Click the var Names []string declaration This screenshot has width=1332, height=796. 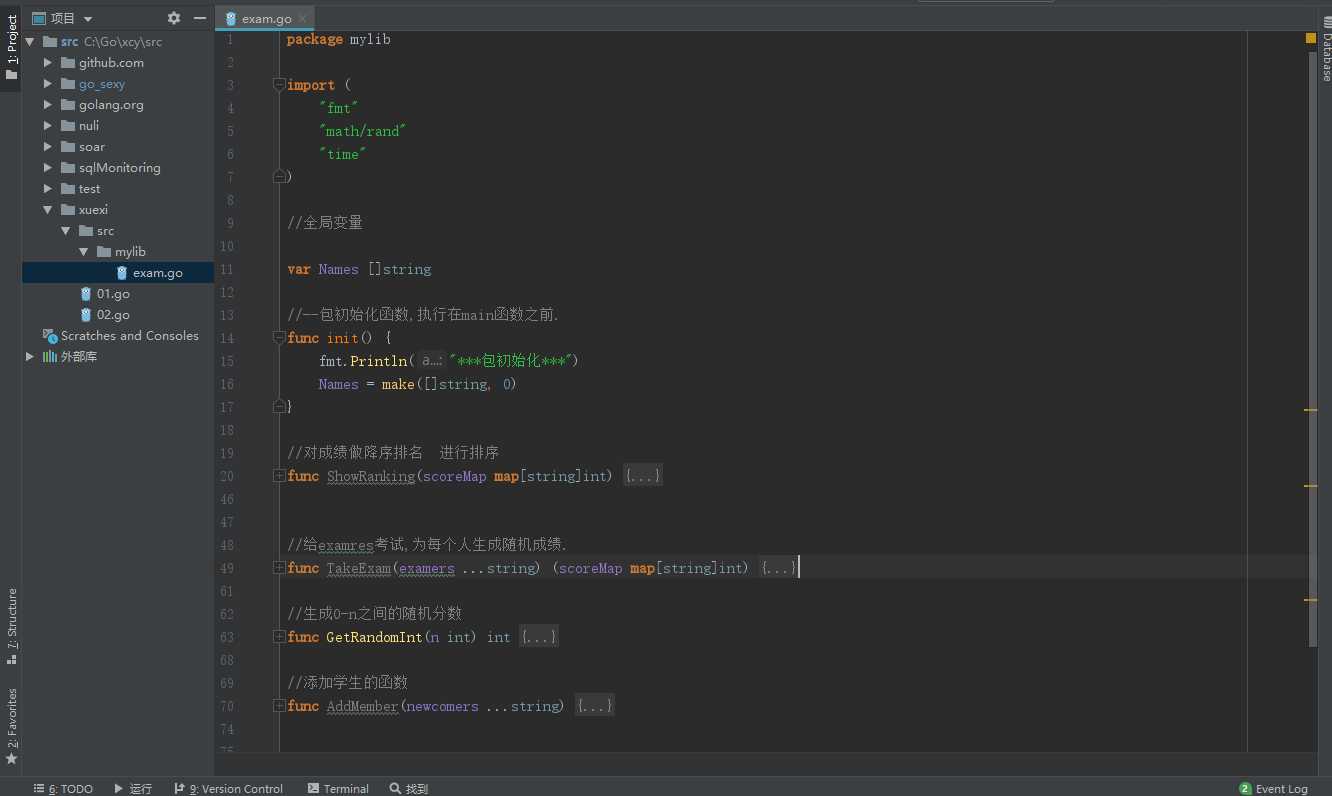(x=359, y=269)
